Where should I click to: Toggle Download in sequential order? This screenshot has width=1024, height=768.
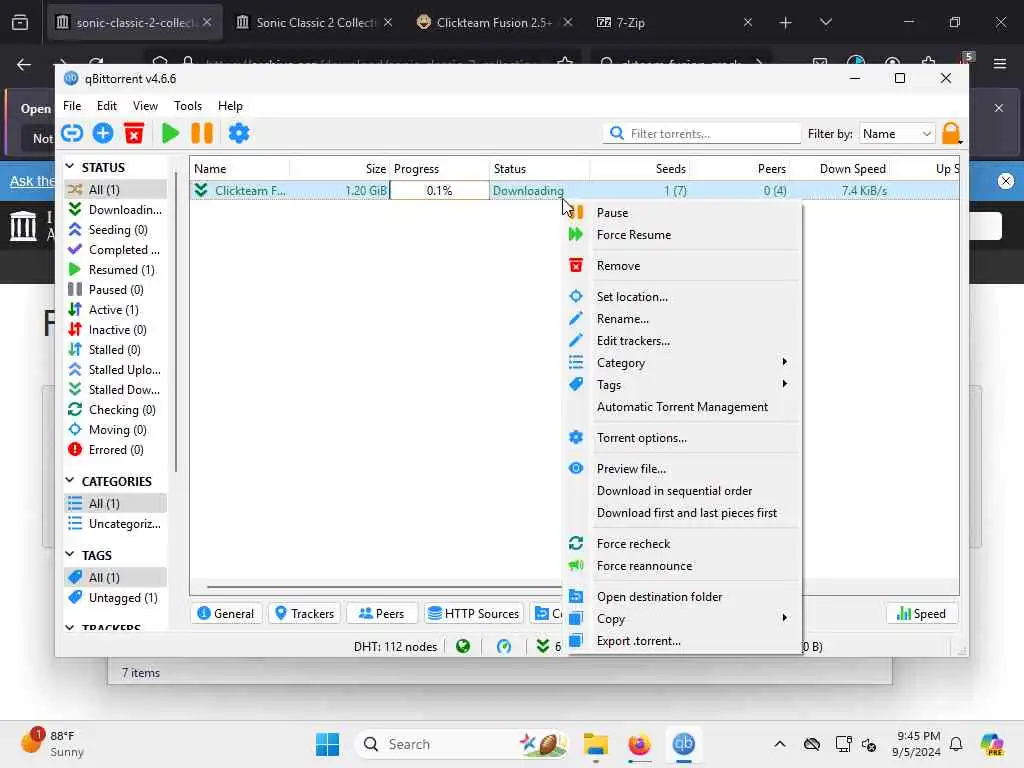pos(683,490)
